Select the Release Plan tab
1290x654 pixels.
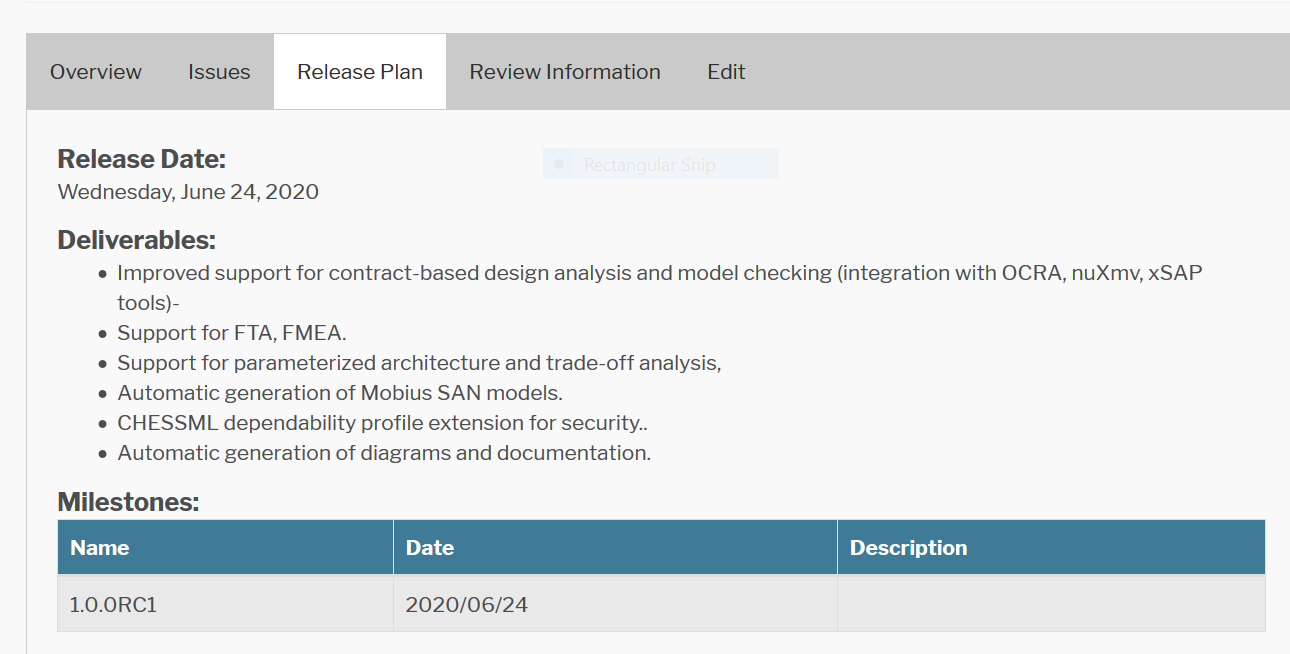[x=360, y=72]
